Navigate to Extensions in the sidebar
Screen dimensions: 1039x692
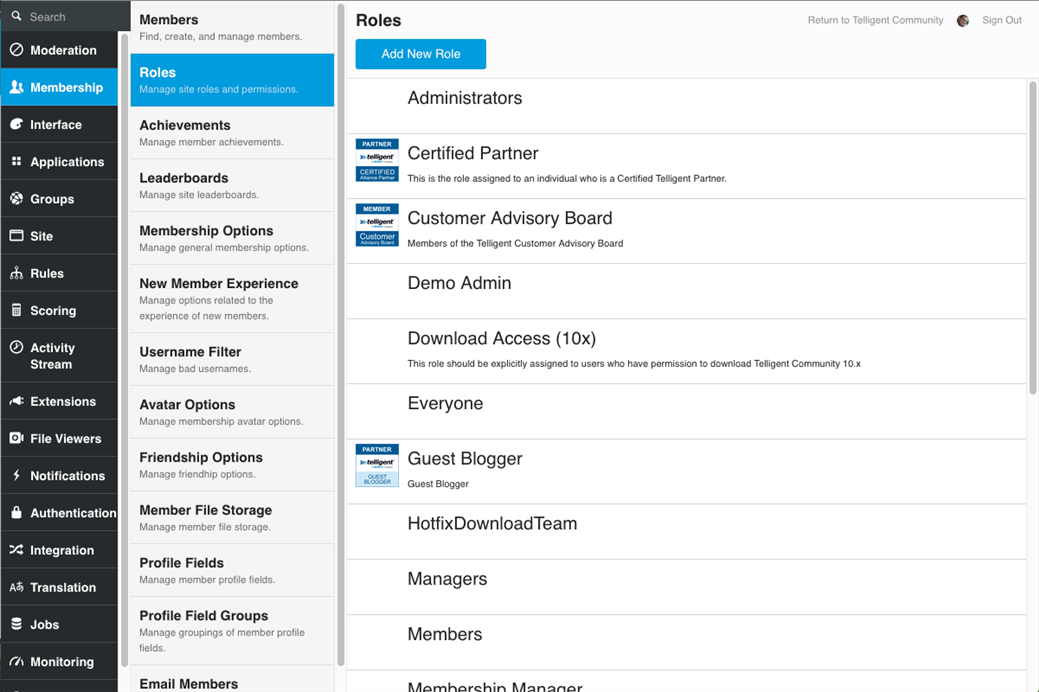tap(59, 401)
